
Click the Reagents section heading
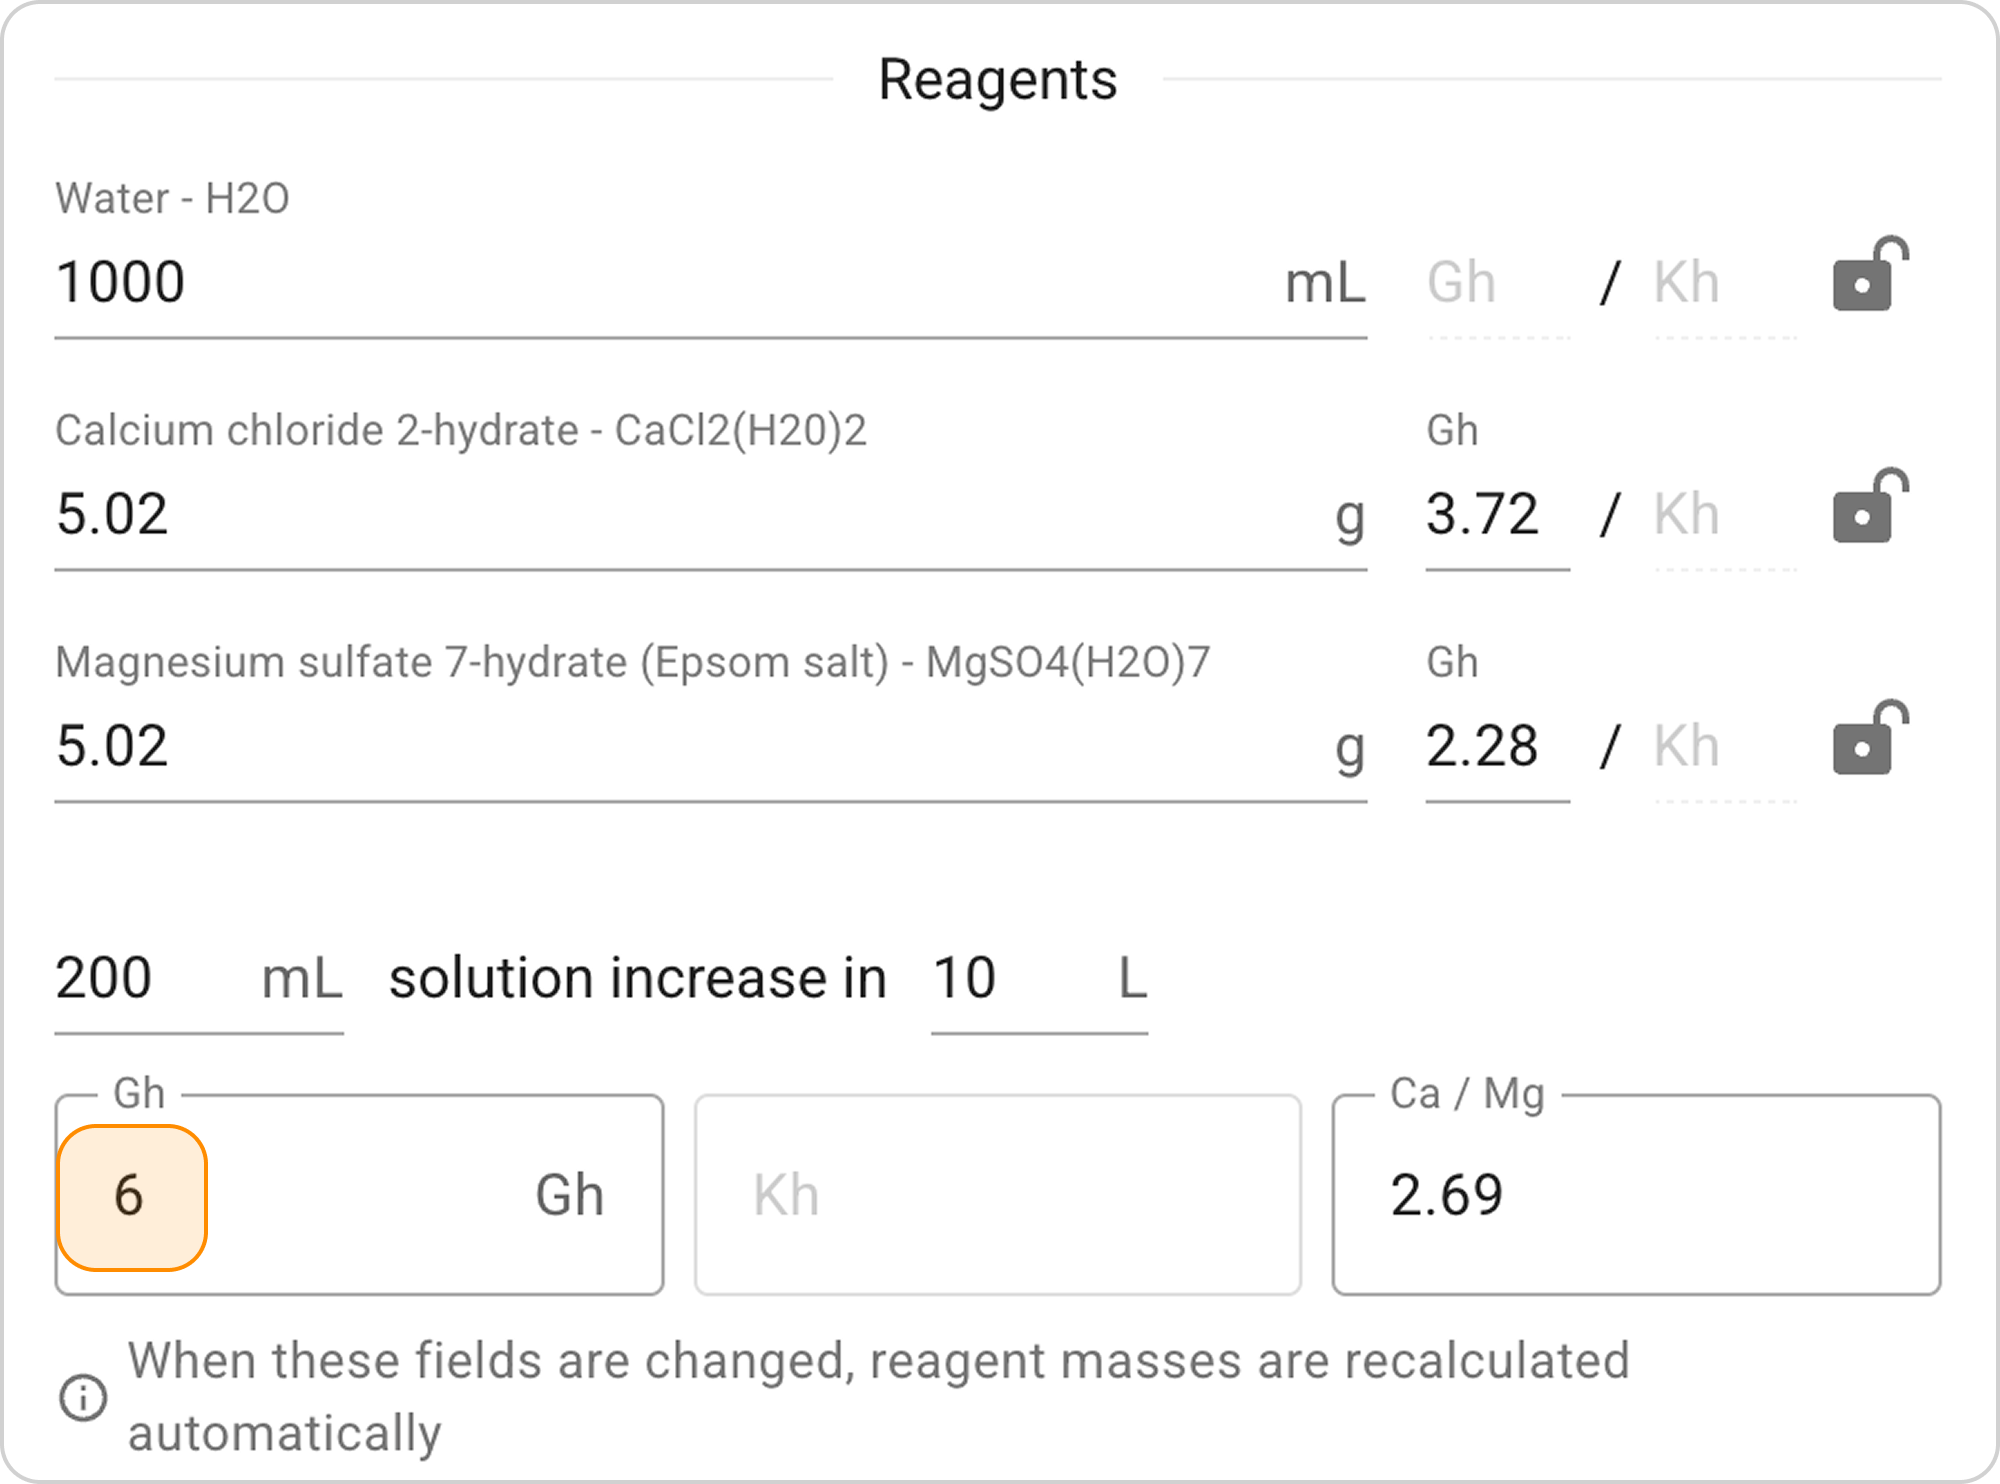pos(997,80)
